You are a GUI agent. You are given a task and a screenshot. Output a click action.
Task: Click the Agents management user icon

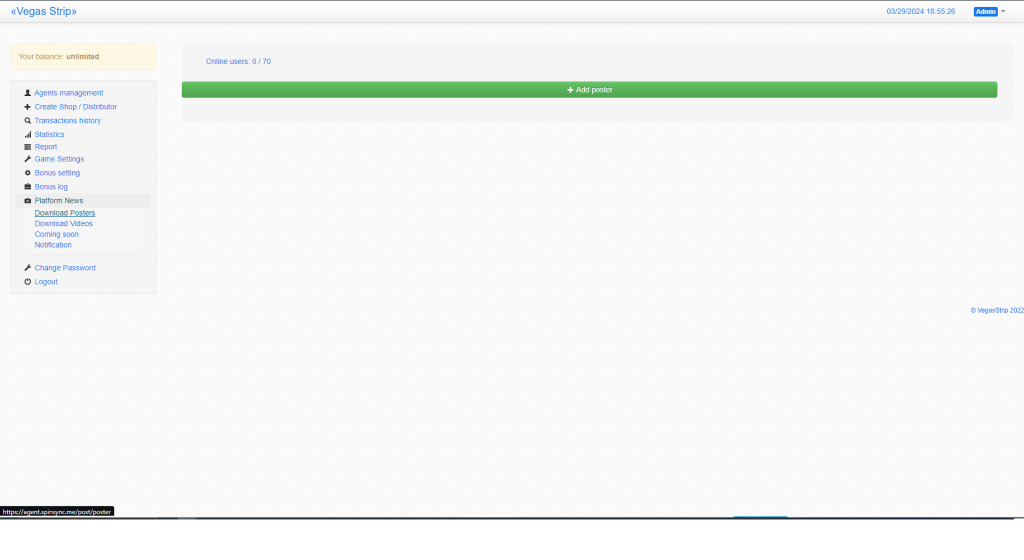[x=27, y=93]
